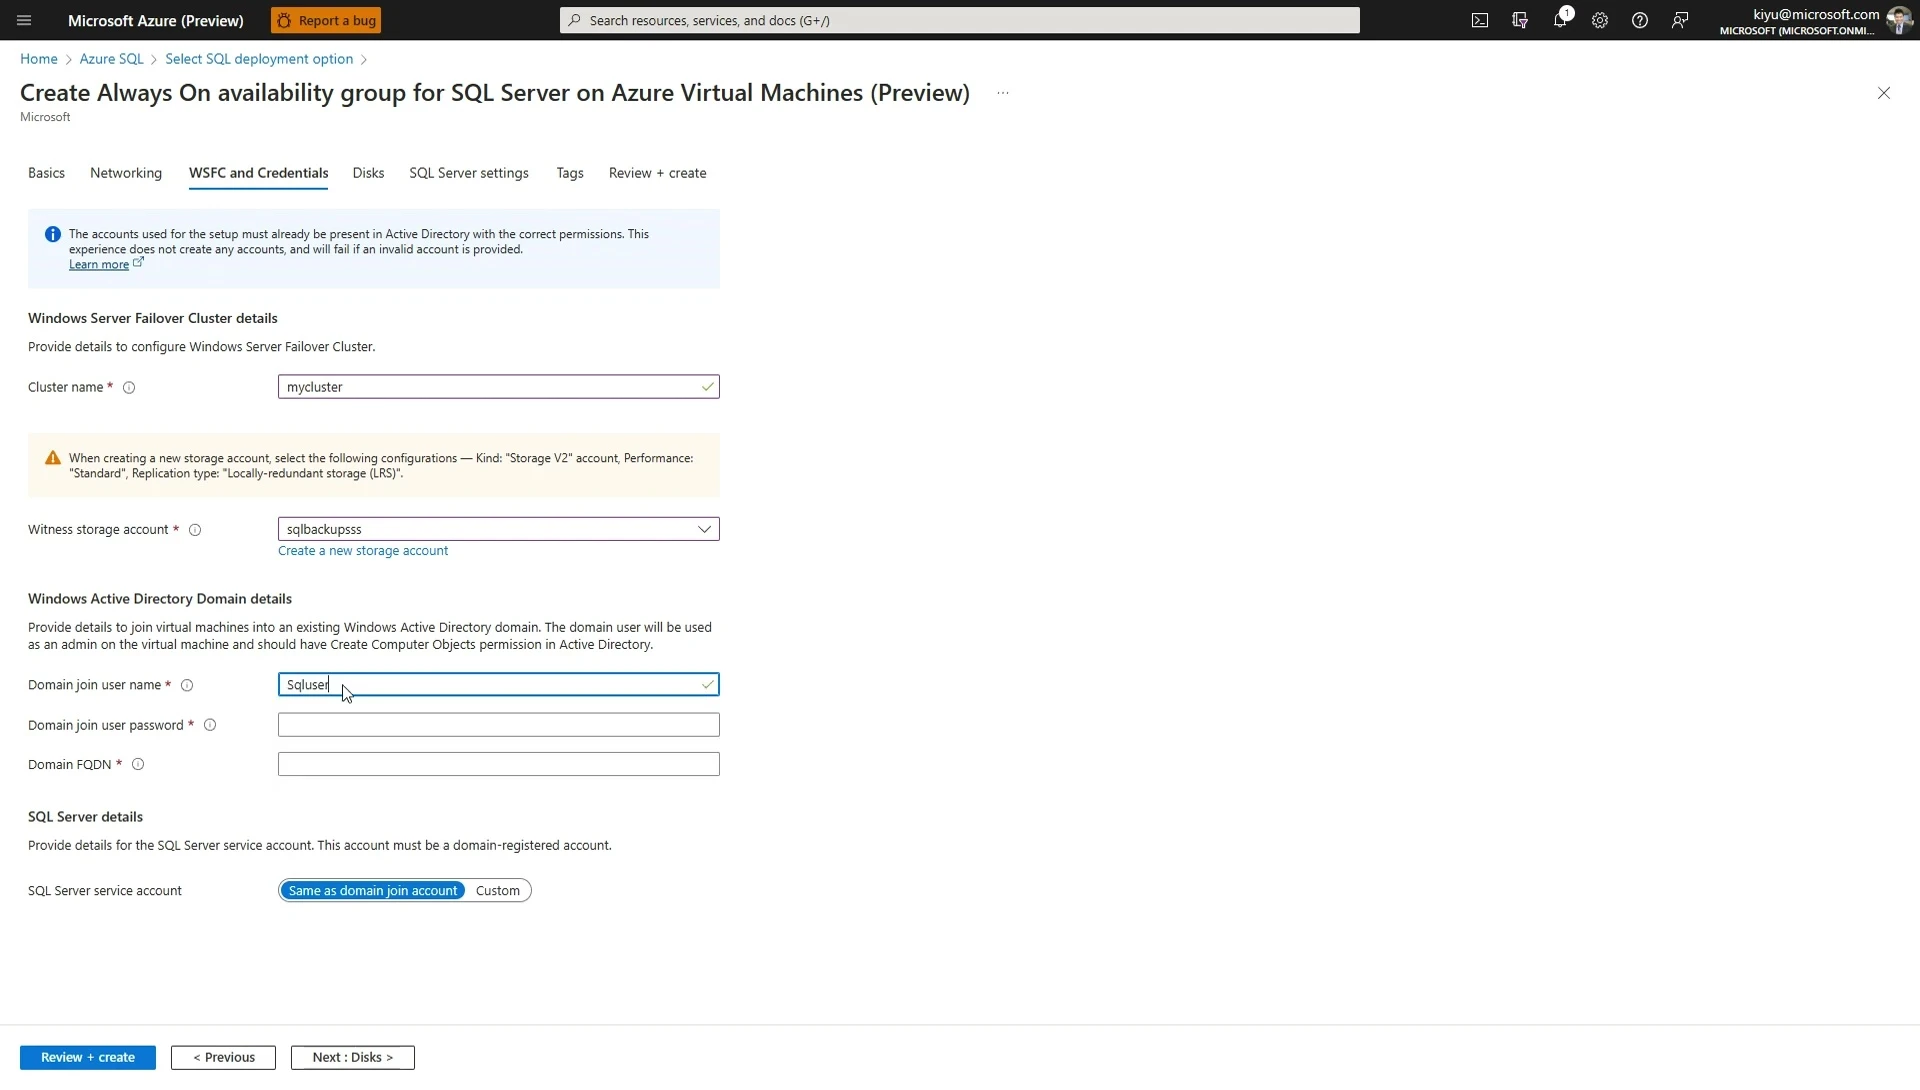Open the Help question mark icon
The height and width of the screenshot is (1090, 1920).
point(1640,20)
